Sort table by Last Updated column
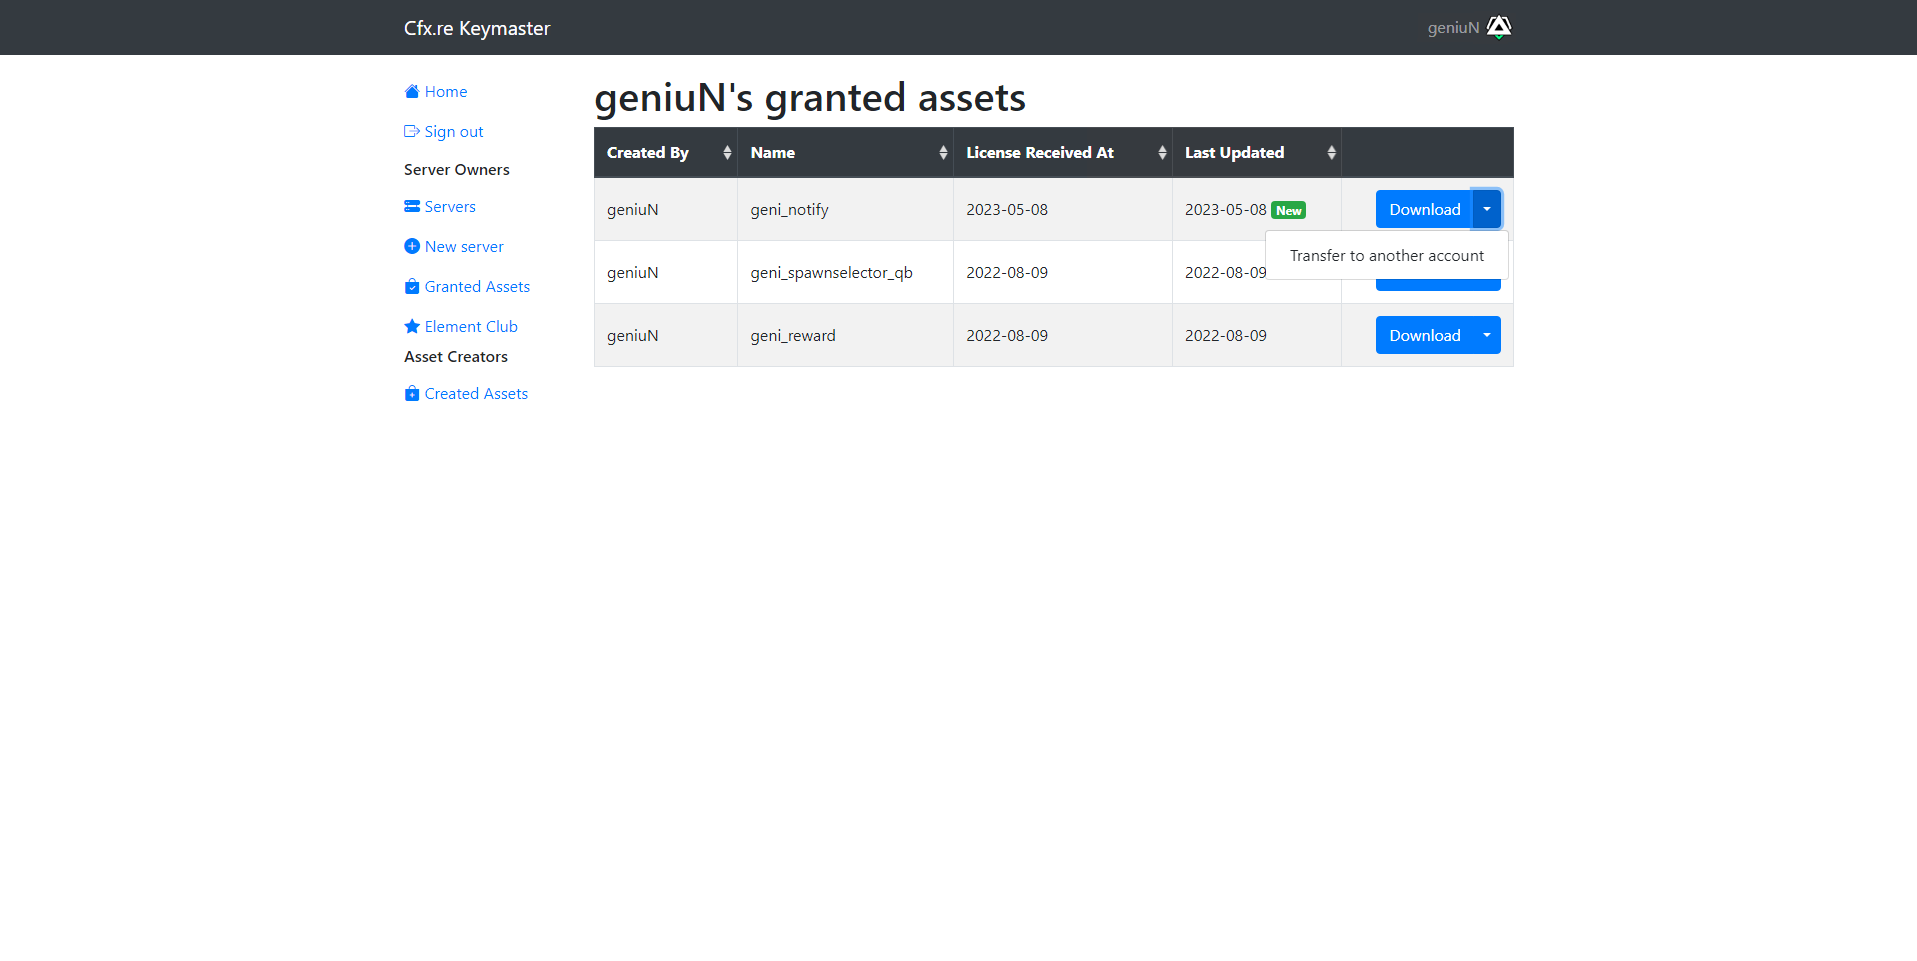 [1256, 153]
